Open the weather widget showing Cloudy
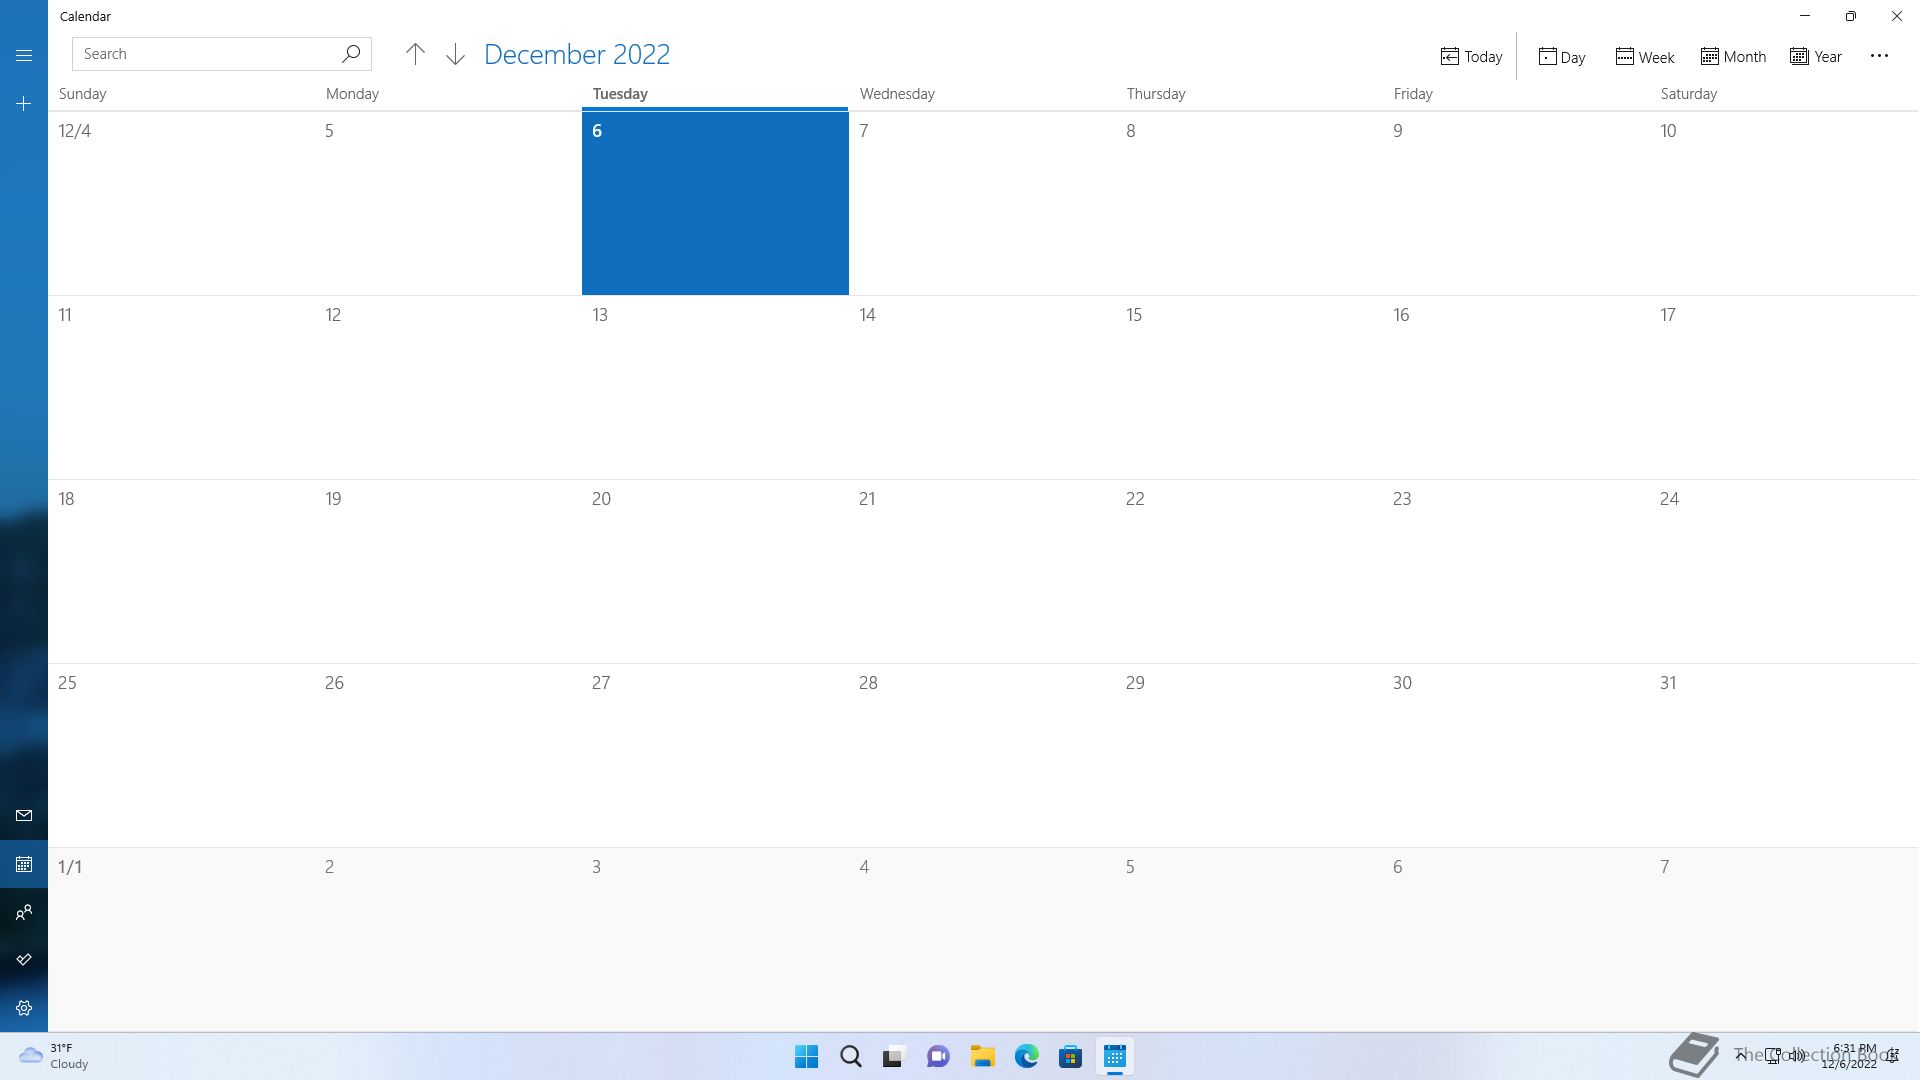1920x1080 pixels. (x=55, y=1056)
